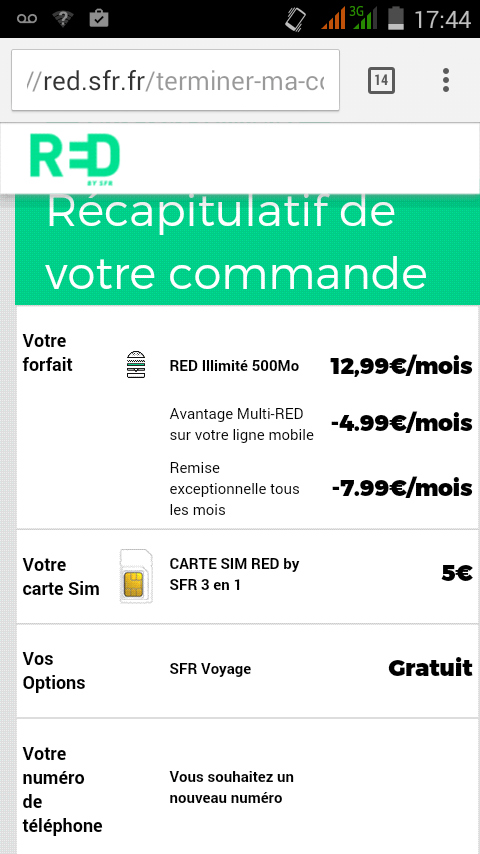Tap the 12,99€/mois price

(x=401, y=367)
